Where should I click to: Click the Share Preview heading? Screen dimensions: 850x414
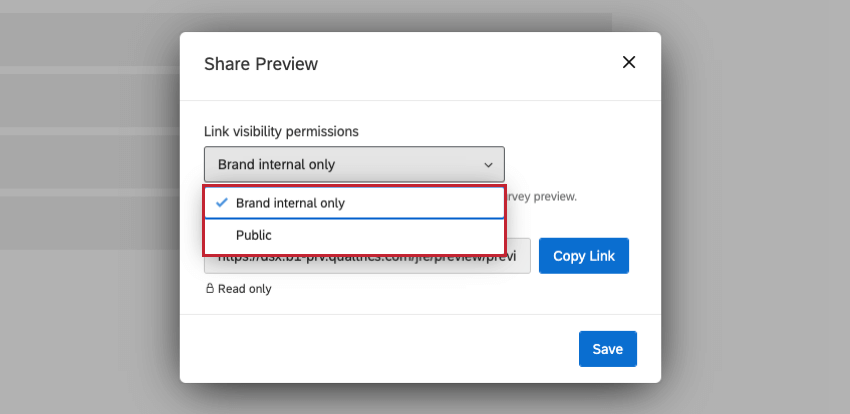(261, 64)
